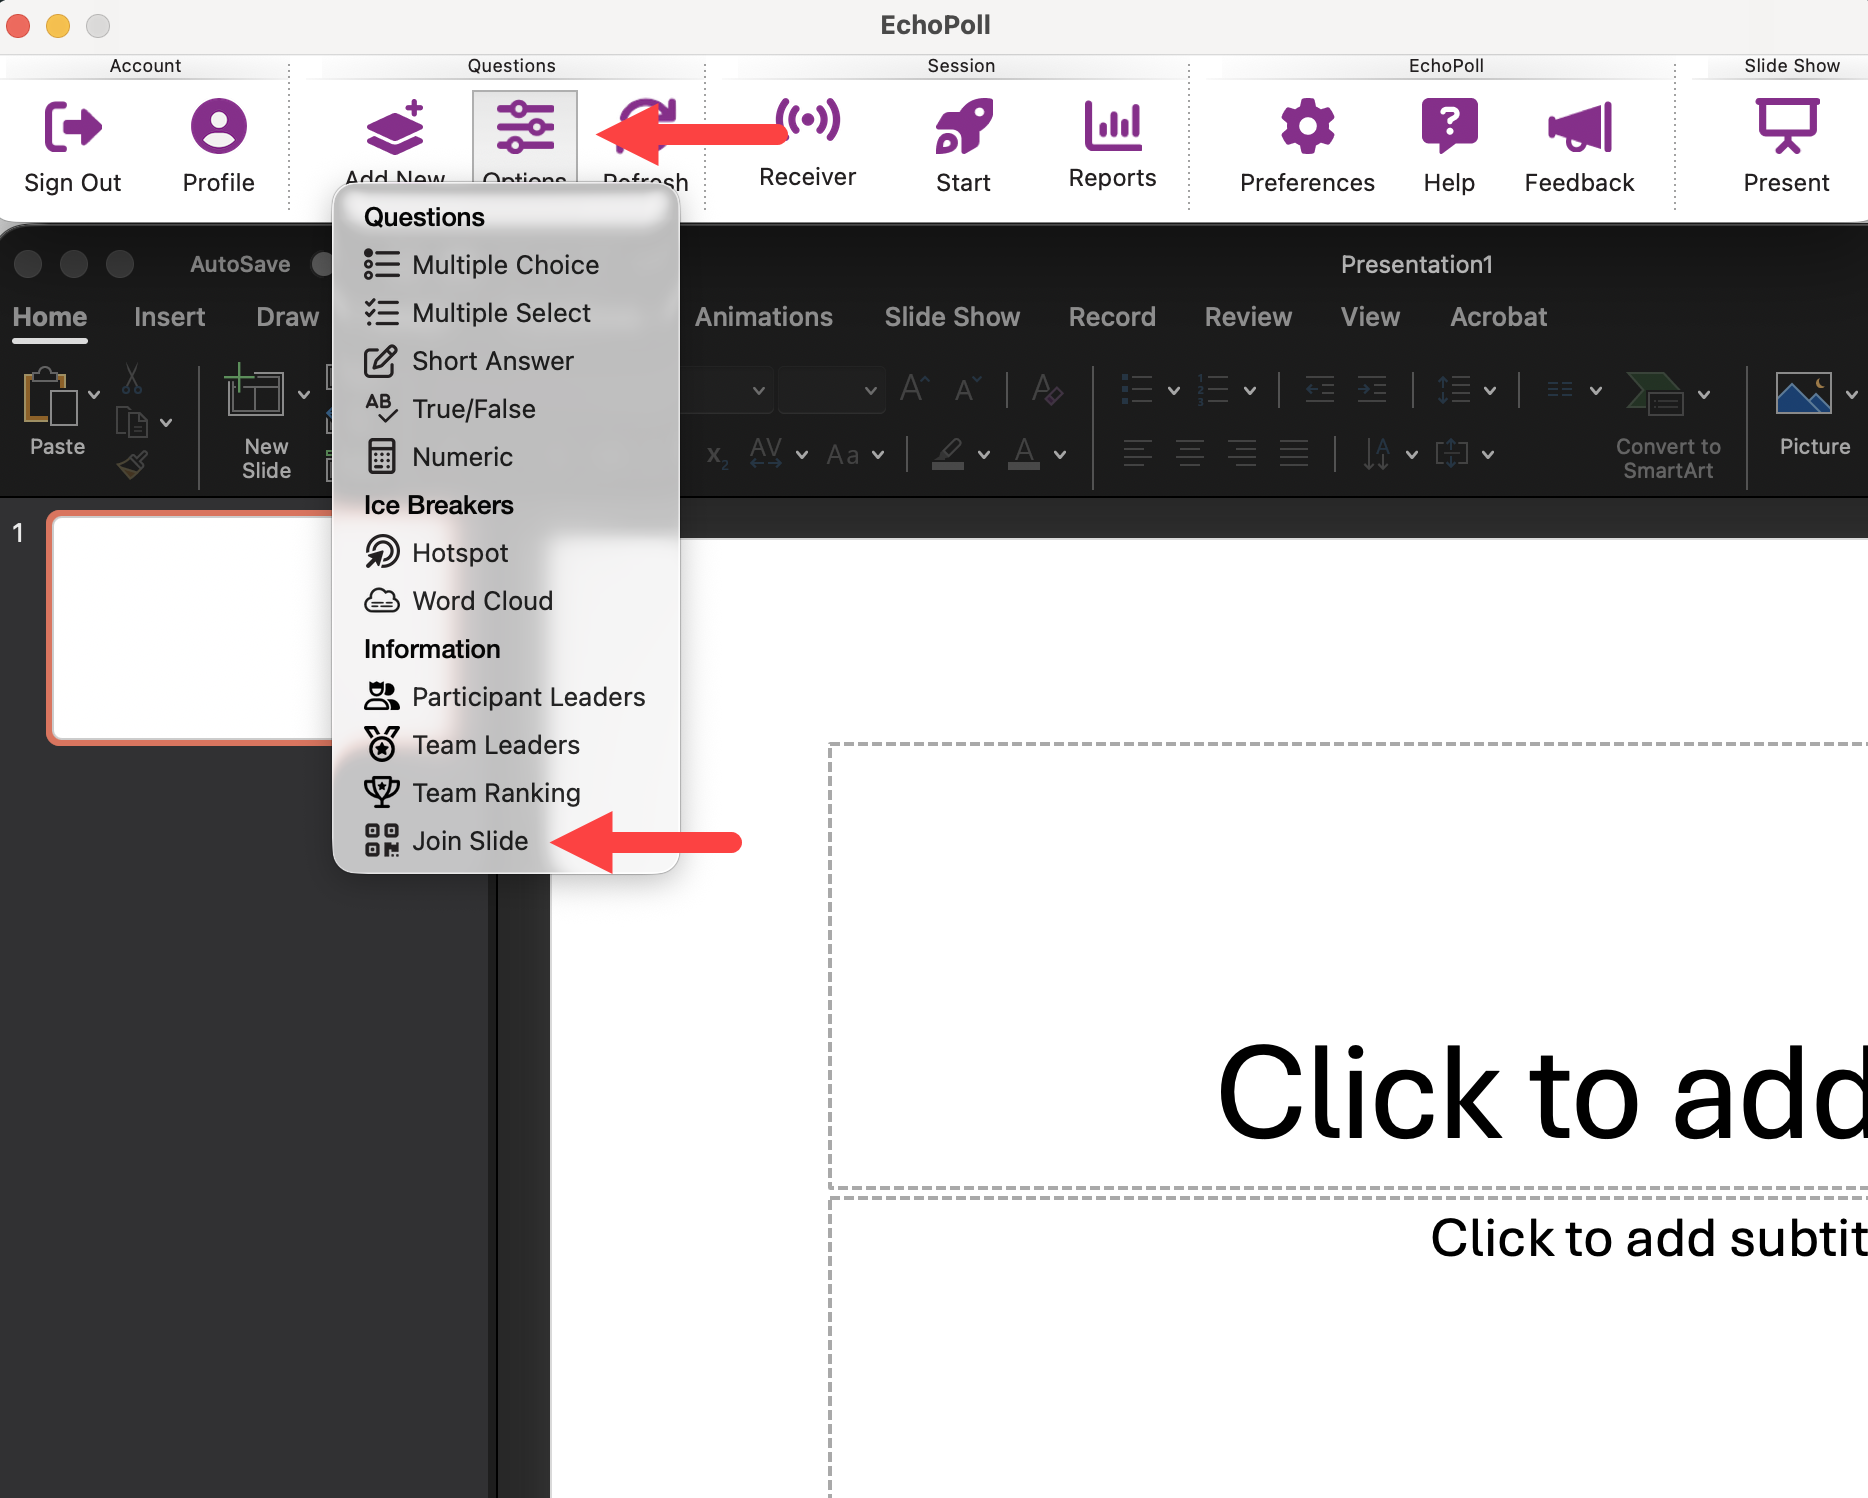Expand the bullets list dropdown

pos(1174,391)
